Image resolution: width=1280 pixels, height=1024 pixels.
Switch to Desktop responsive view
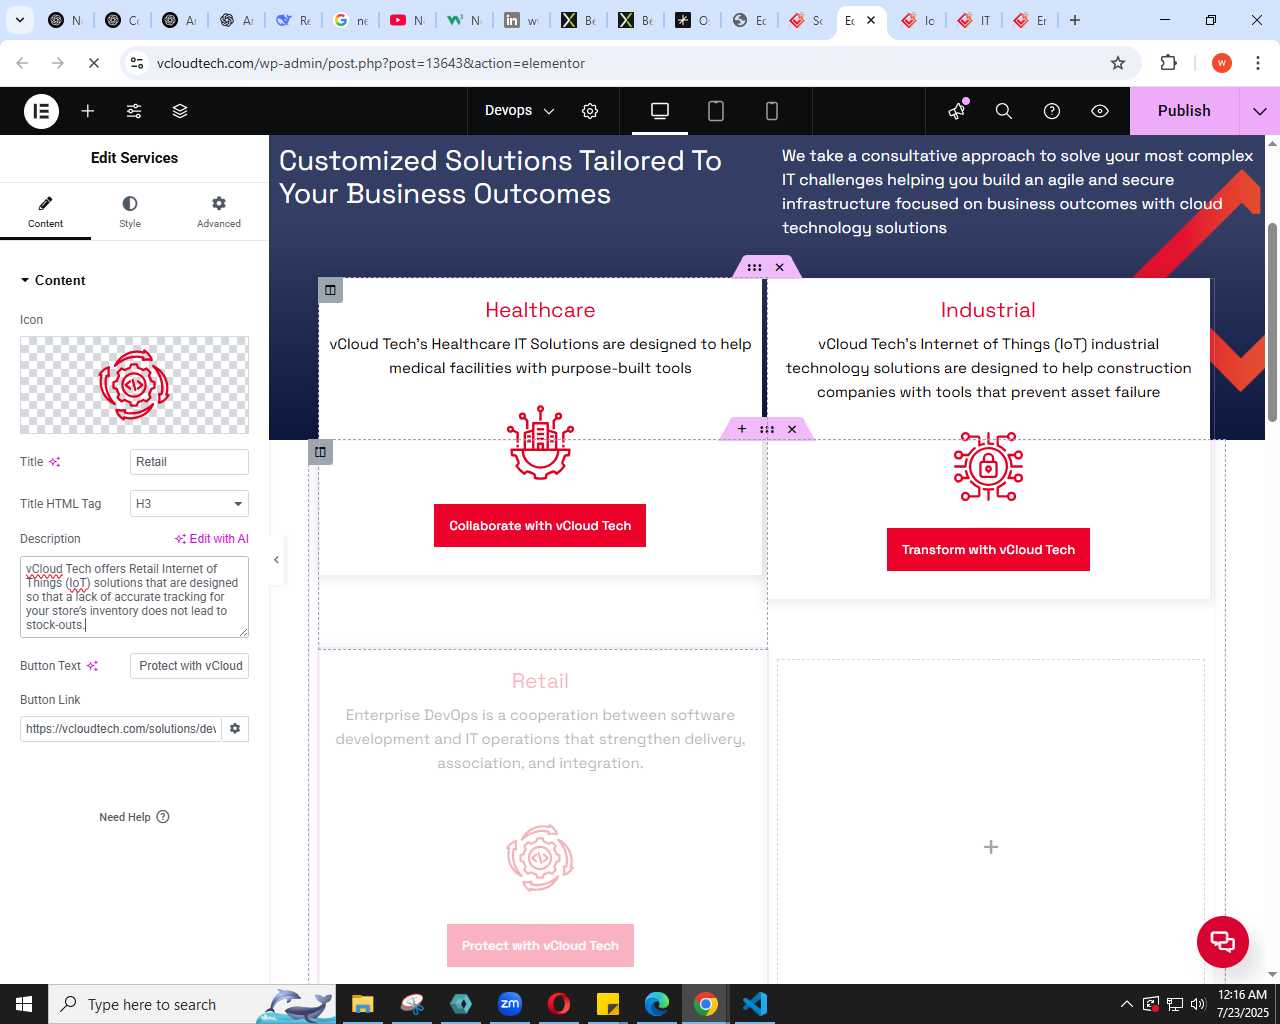coord(660,111)
